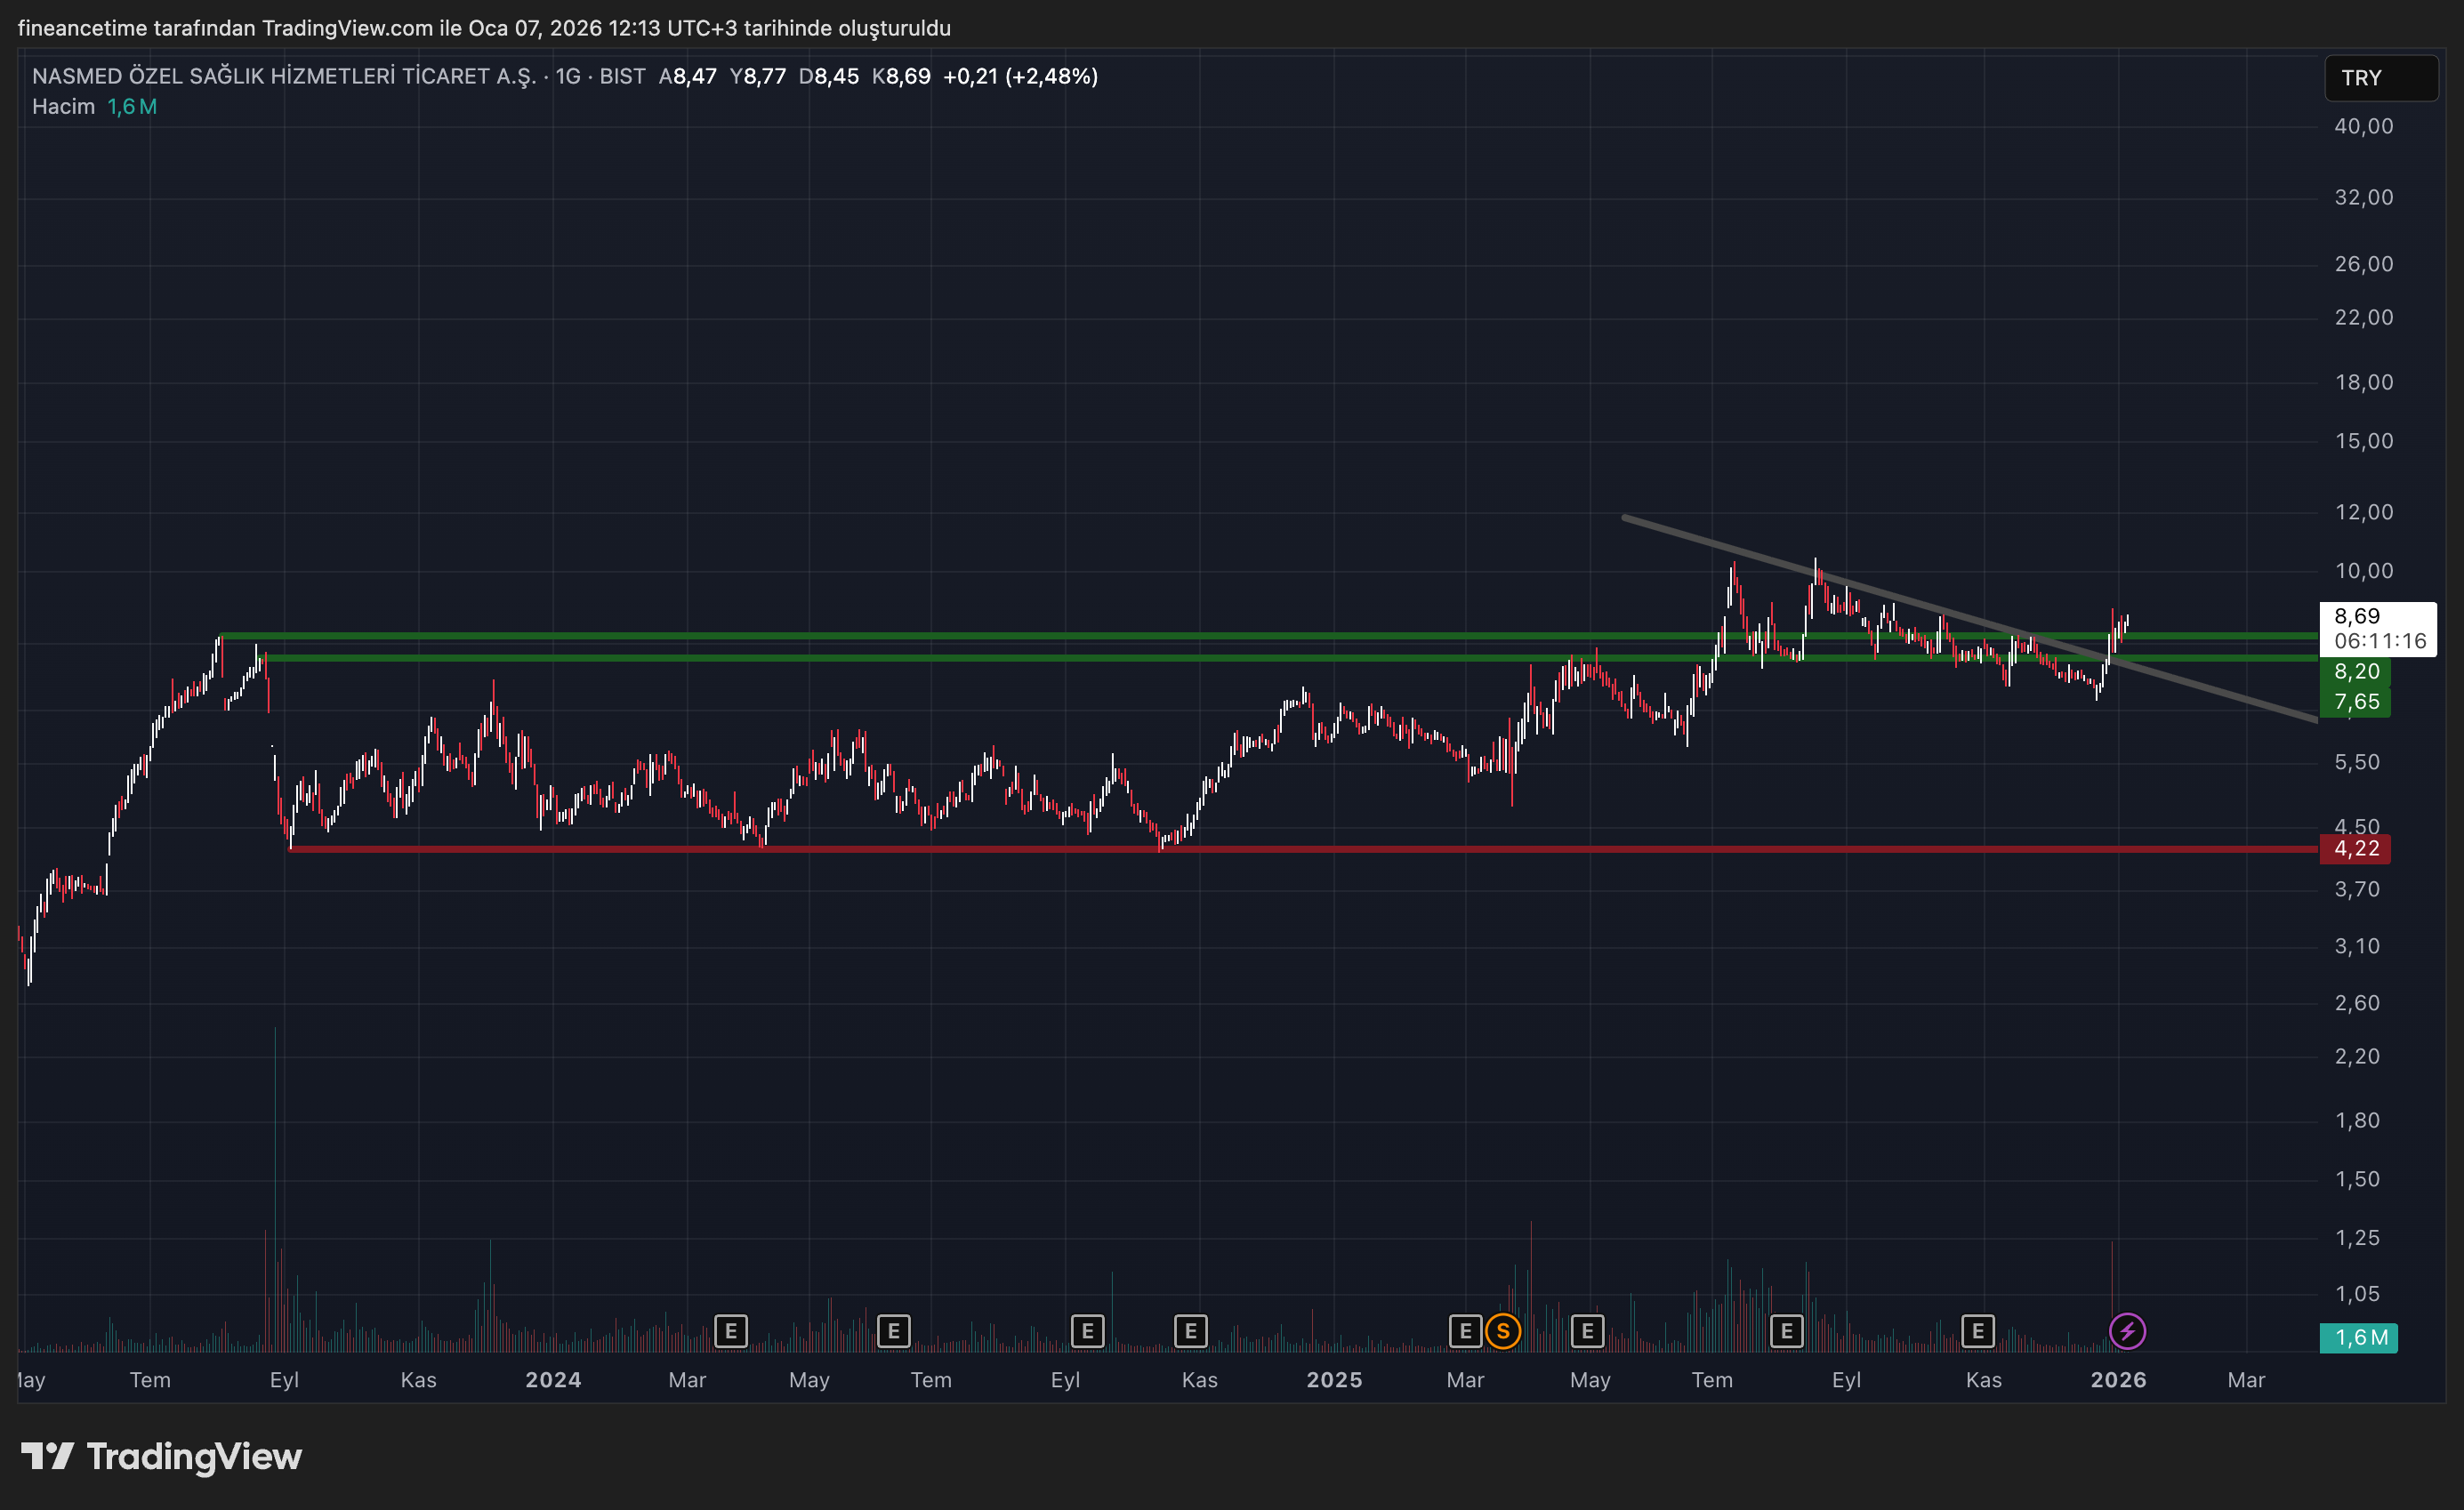Open the TRY currency selector
Viewport: 2464px width, 1510px height.
pos(2380,78)
